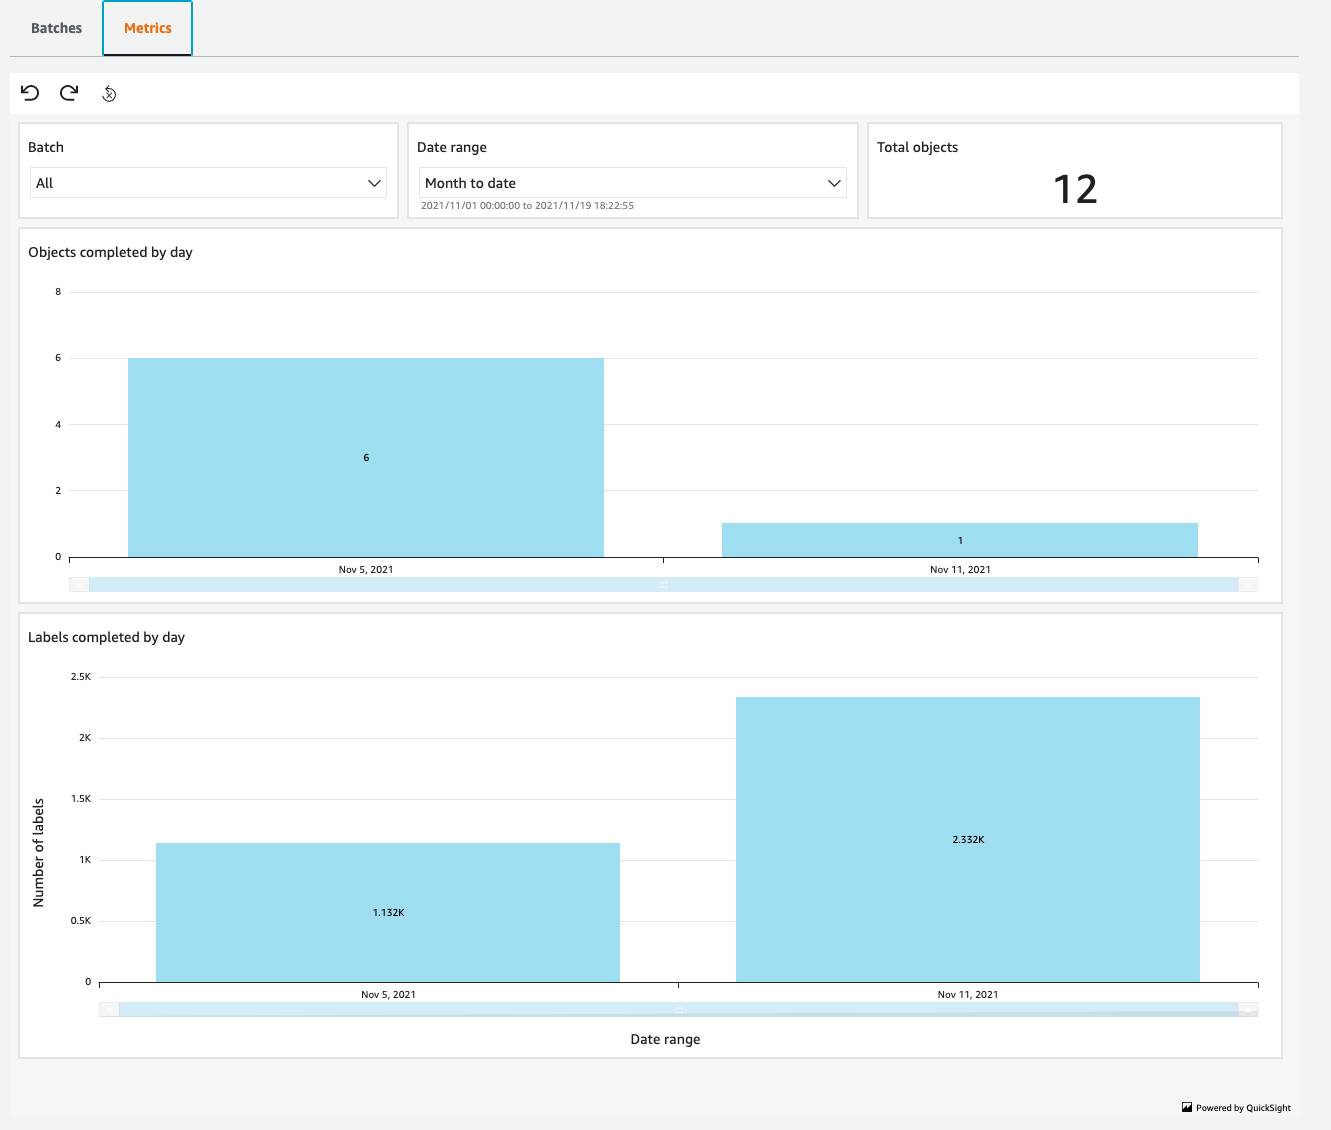This screenshot has width=1331, height=1130.
Task: Click the right scroll arrow under Labels chart
Action: [1250, 1009]
